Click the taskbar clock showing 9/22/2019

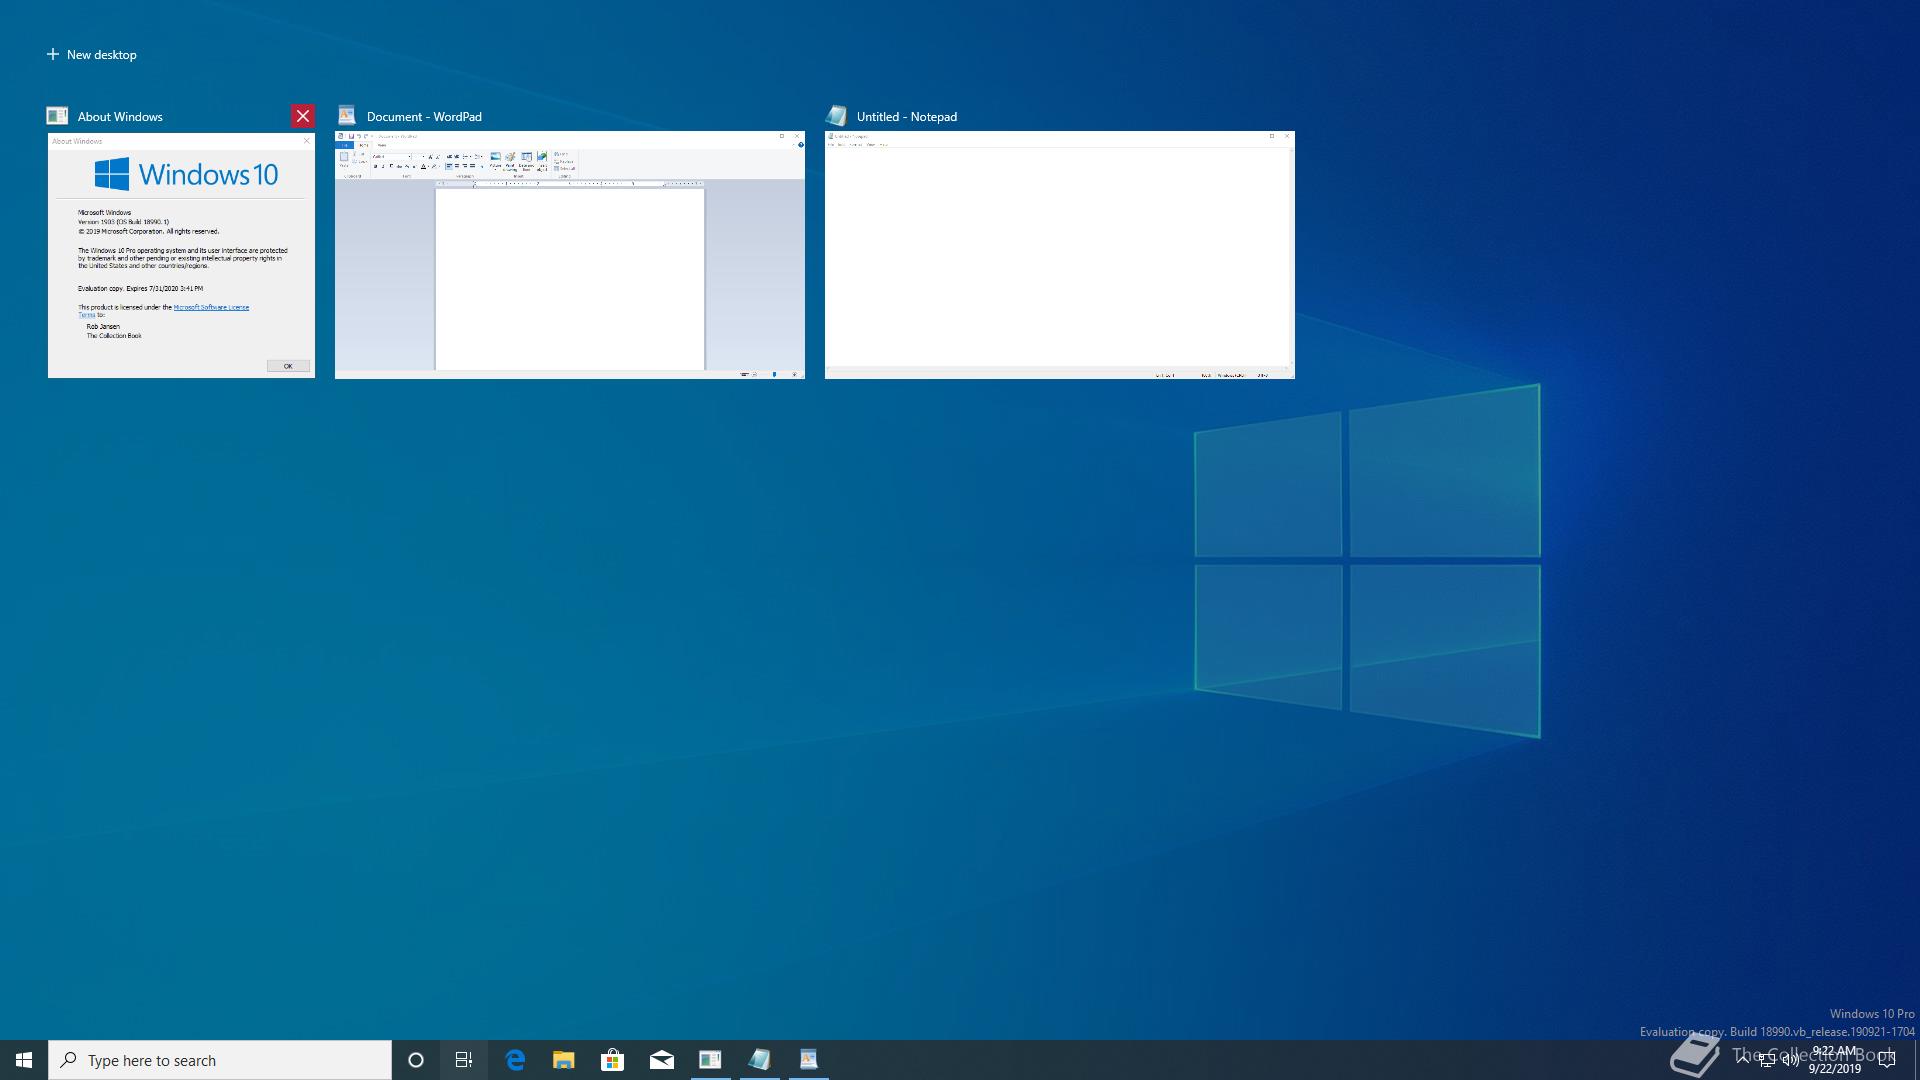coord(1835,1060)
